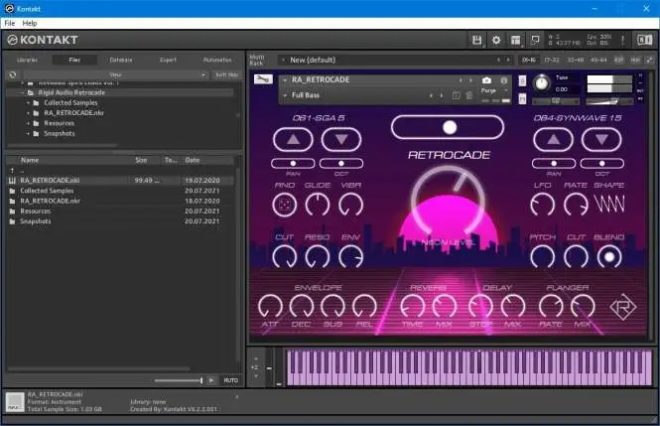The height and width of the screenshot is (426, 660).
Task: Click the exclamation panic/restart engine icon
Action: pyautogui.click(x=623, y=40)
